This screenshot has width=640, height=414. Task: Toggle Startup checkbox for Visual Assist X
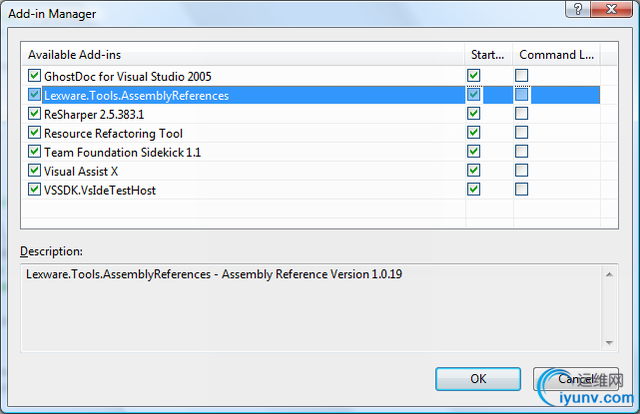point(473,170)
